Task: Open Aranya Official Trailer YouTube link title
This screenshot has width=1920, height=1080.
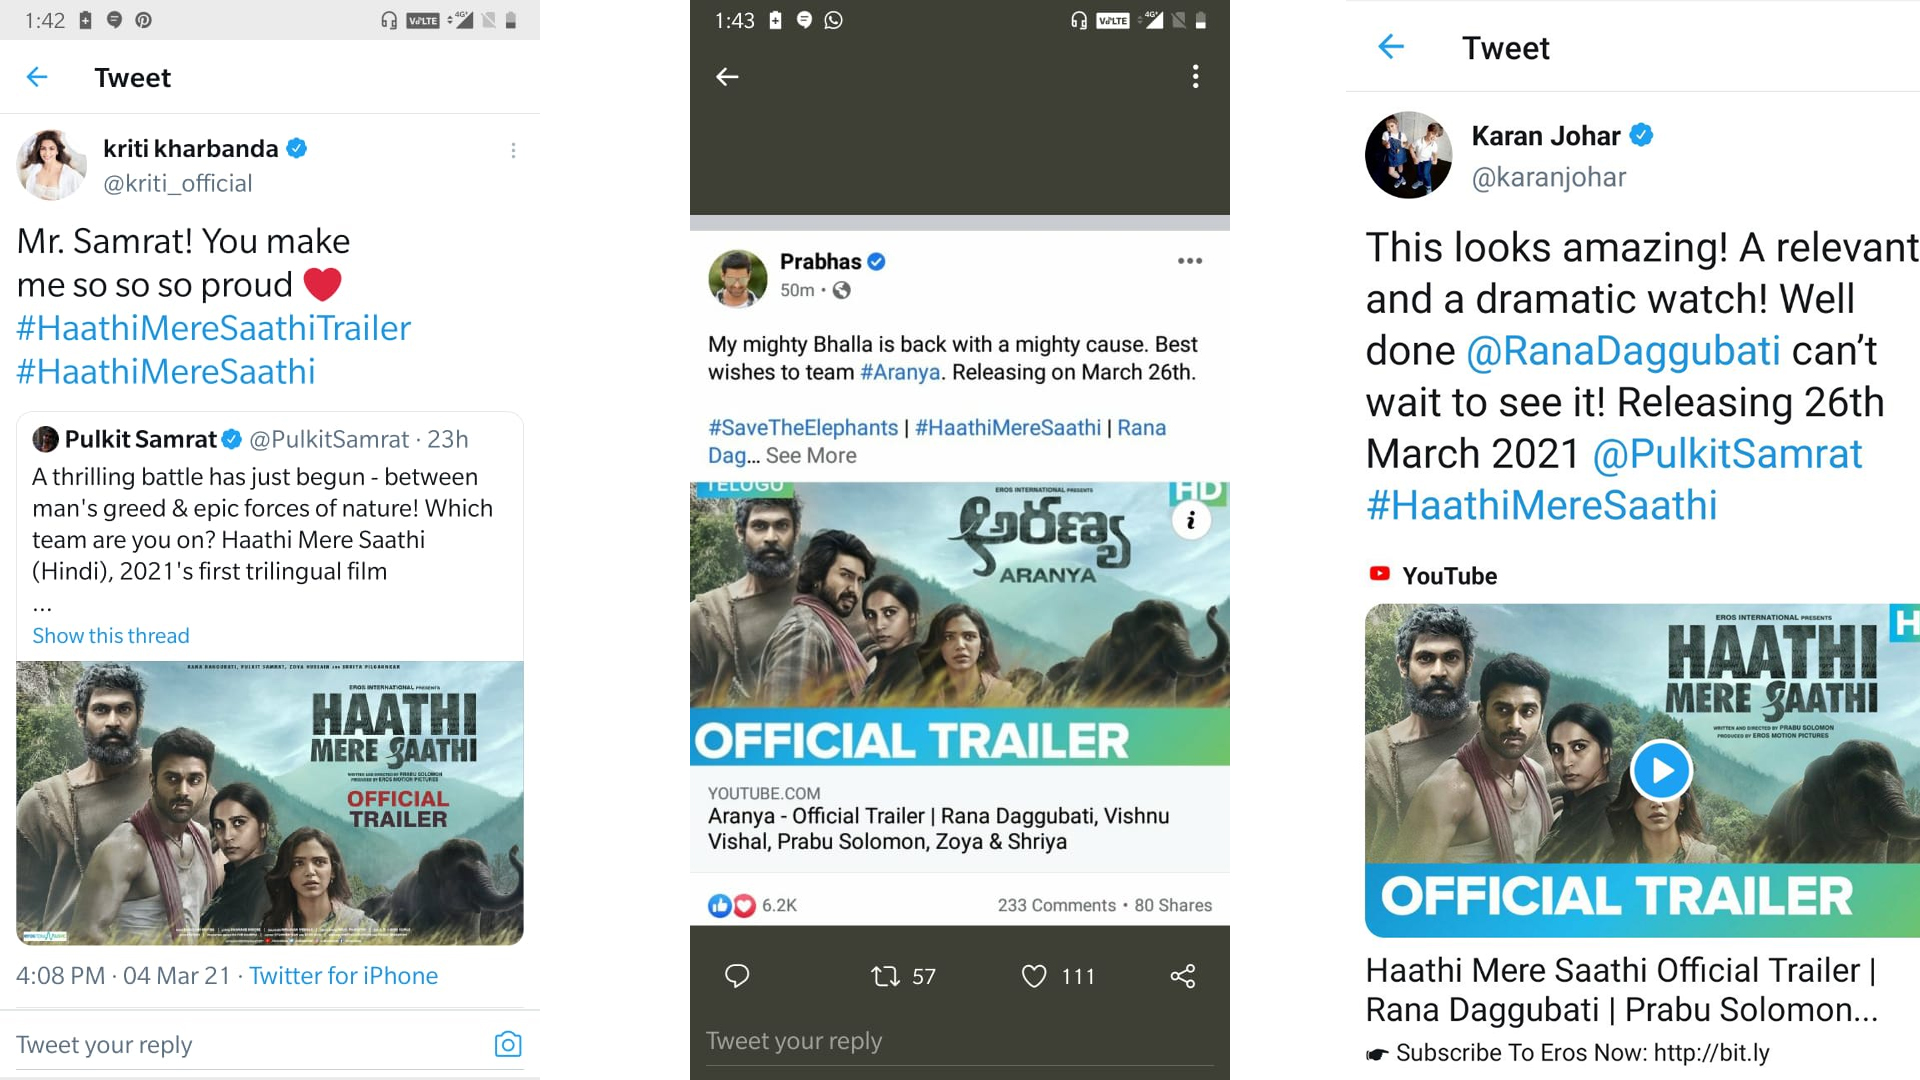Action: (938, 829)
